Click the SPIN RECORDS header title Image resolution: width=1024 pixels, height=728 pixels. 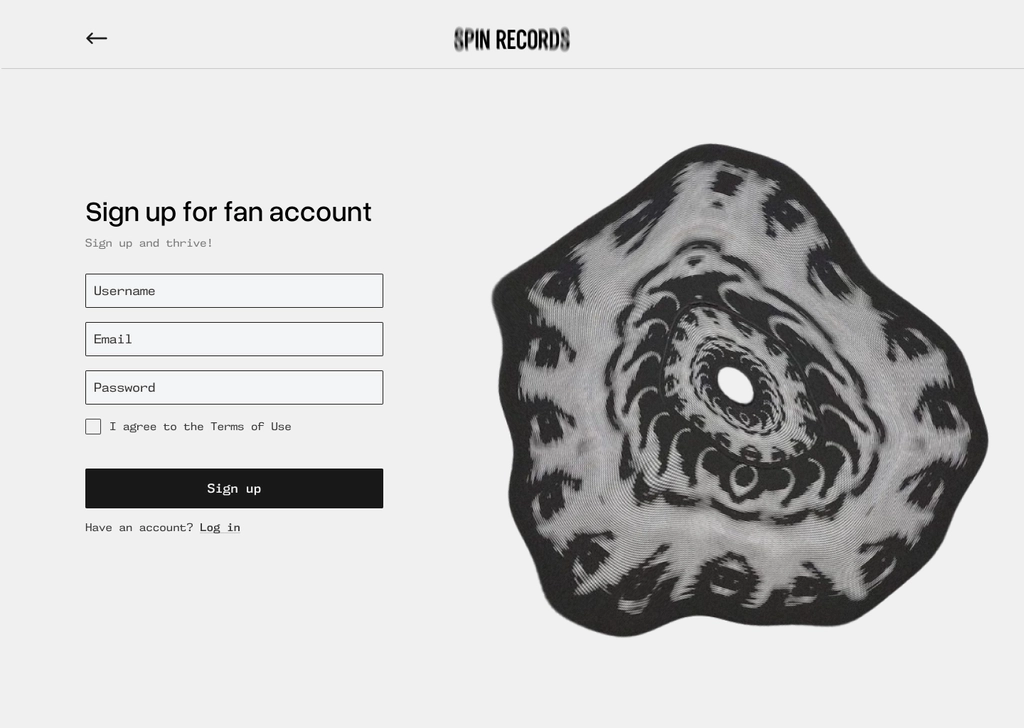[x=511, y=40]
